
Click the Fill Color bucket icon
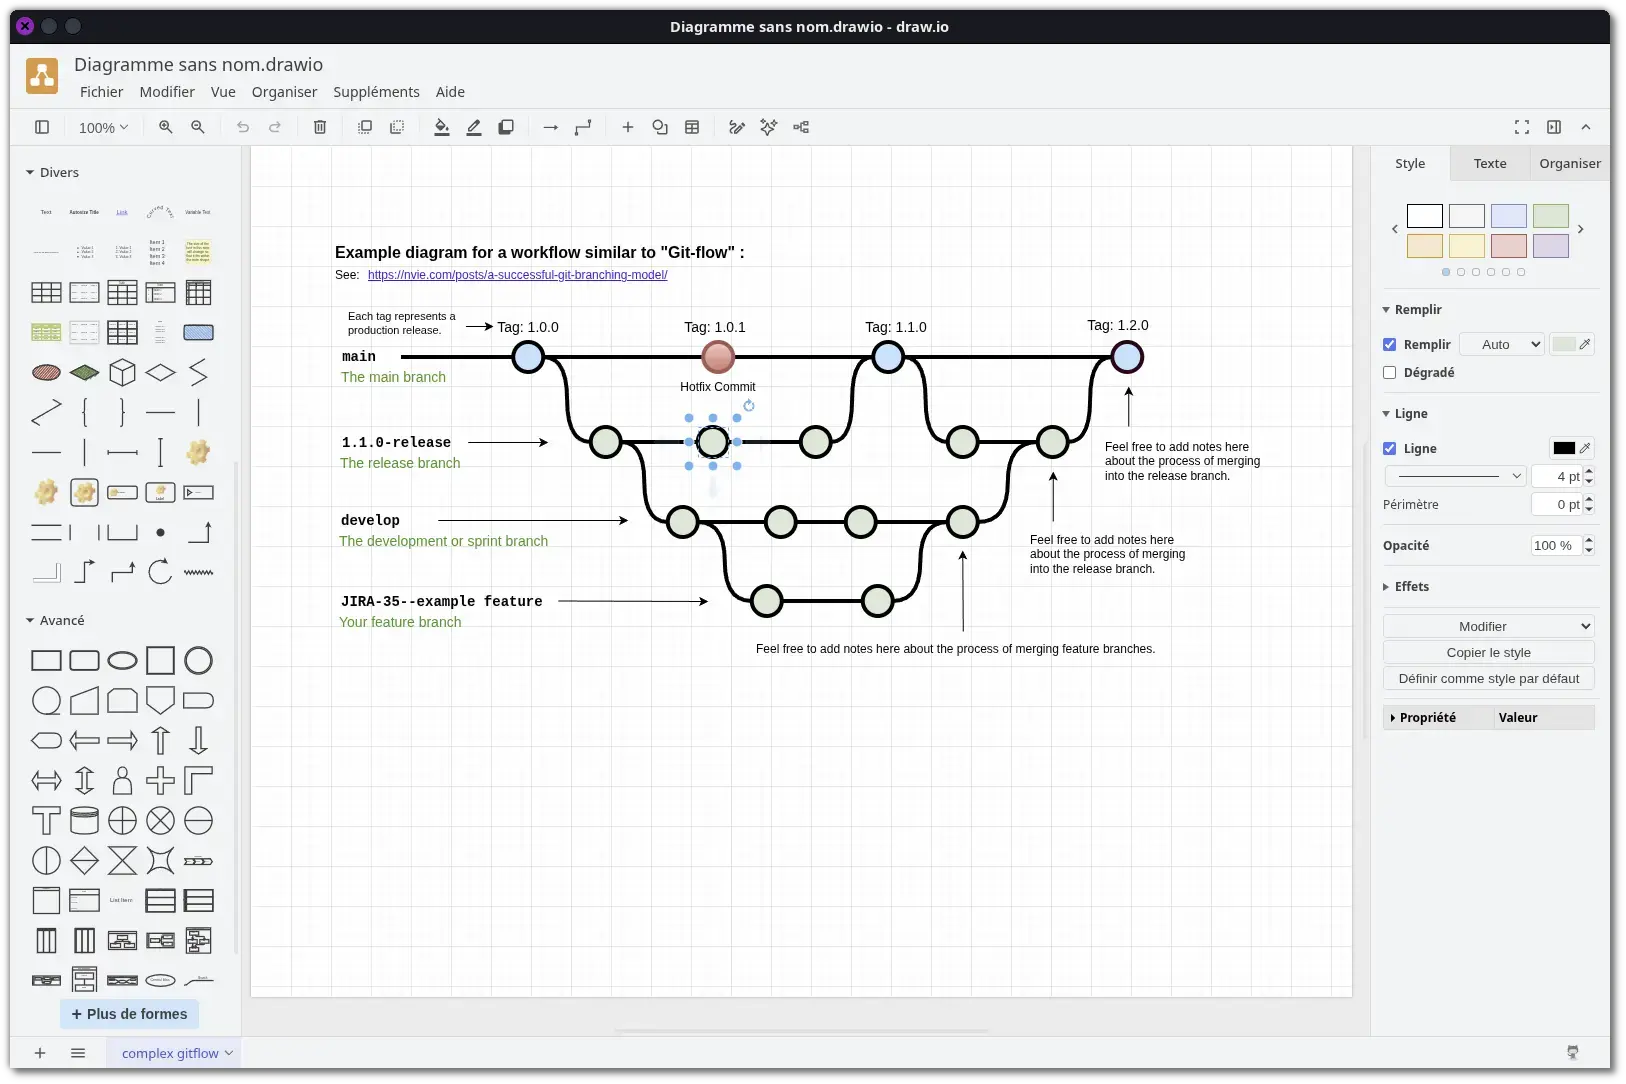tap(442, 127)
